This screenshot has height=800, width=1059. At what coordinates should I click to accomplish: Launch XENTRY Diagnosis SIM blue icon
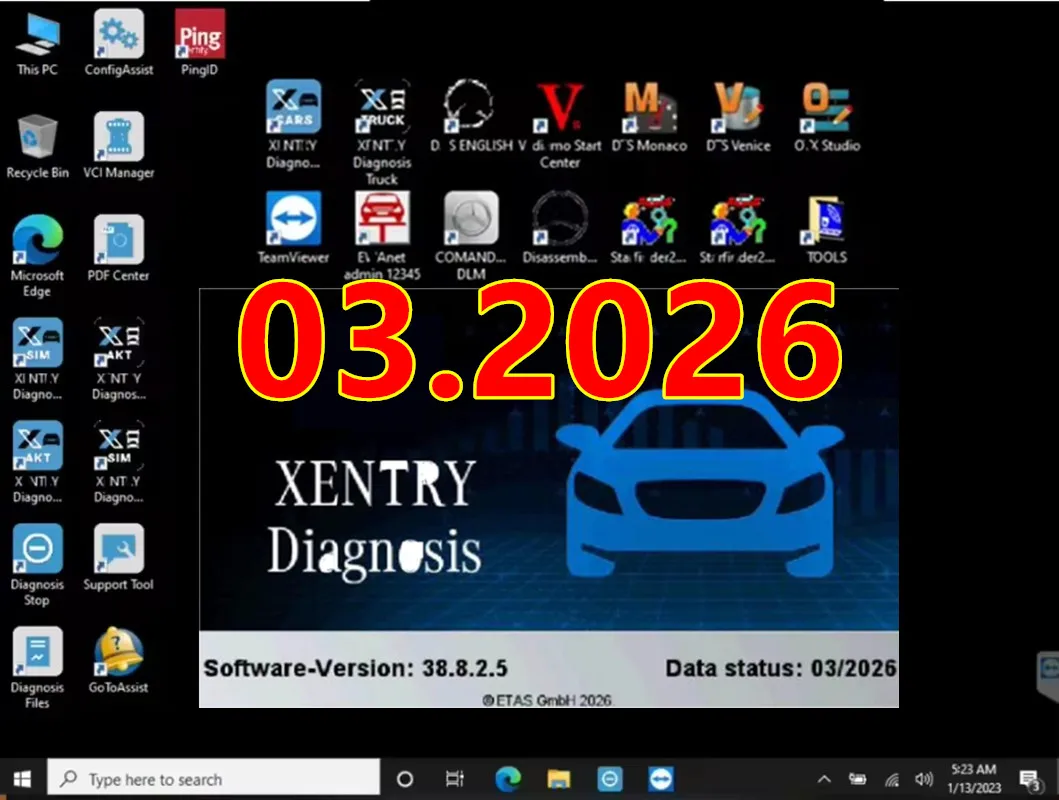[x=37, y=359]
